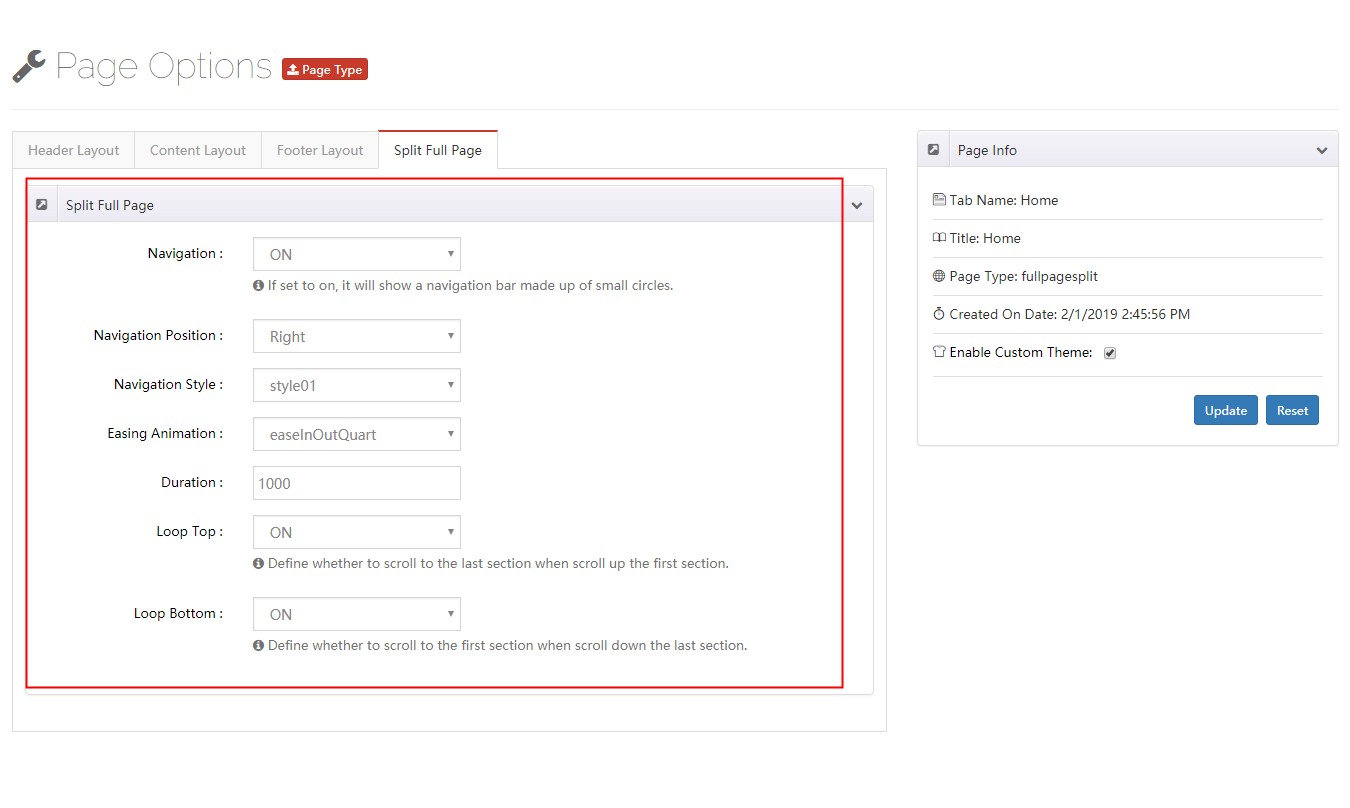The image size is (1350, 808).
Task: Click the Page Info panel icon
Action: (933, 149)
